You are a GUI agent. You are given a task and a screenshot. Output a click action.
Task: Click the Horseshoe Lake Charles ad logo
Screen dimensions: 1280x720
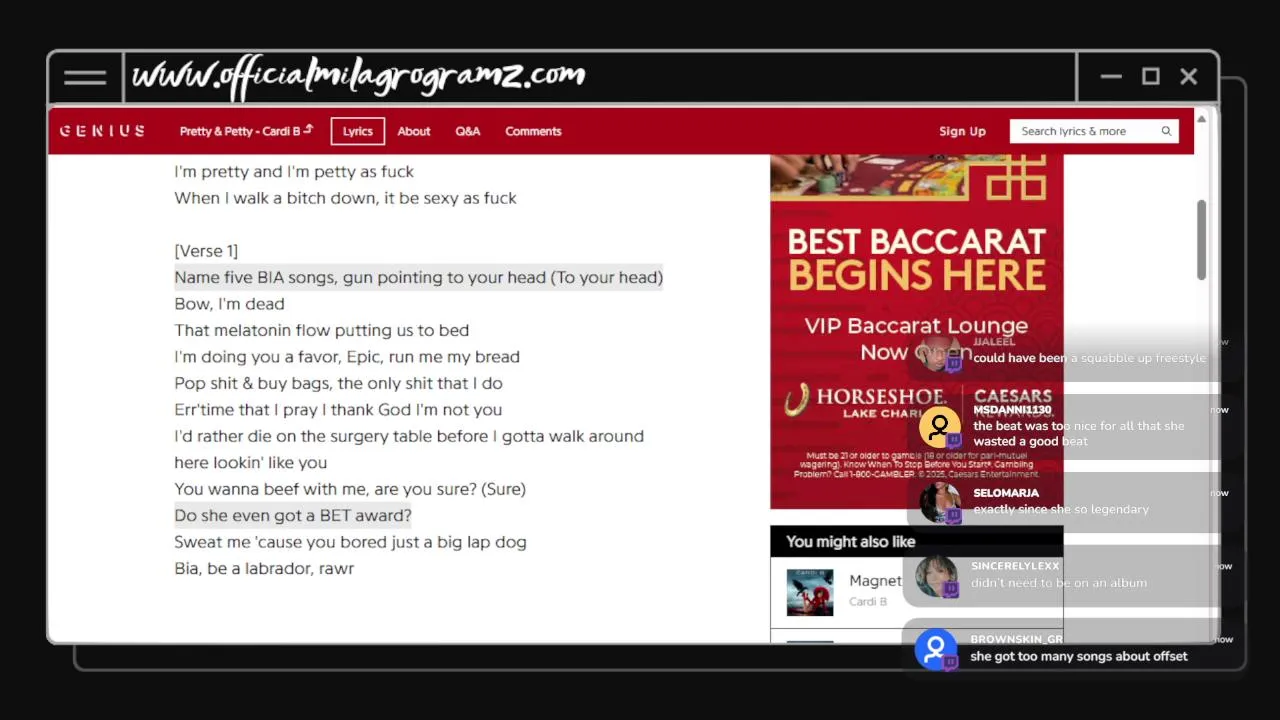865,401
